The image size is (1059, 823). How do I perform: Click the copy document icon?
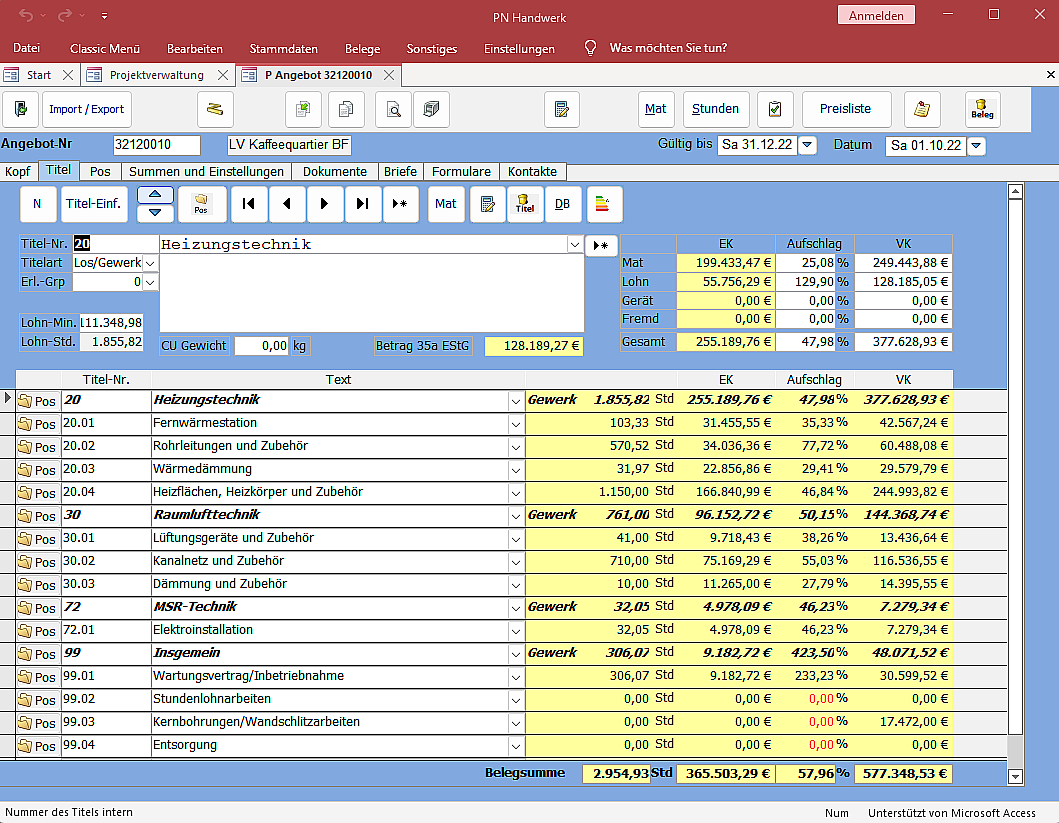(347, 109)
